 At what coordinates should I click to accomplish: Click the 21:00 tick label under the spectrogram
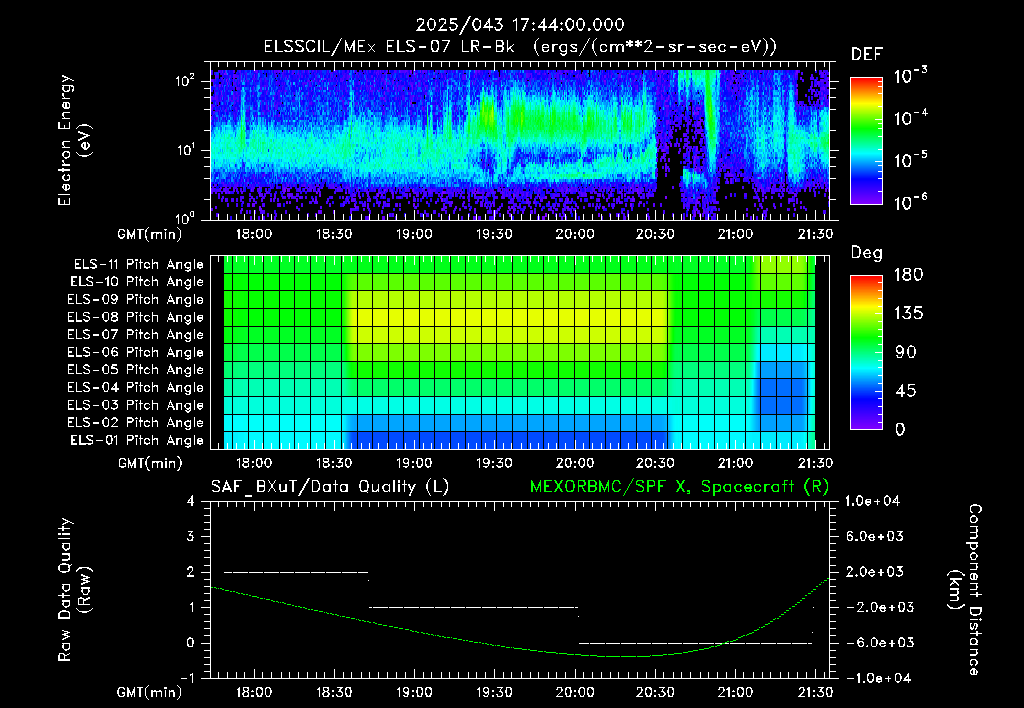[x=735, y=234]
